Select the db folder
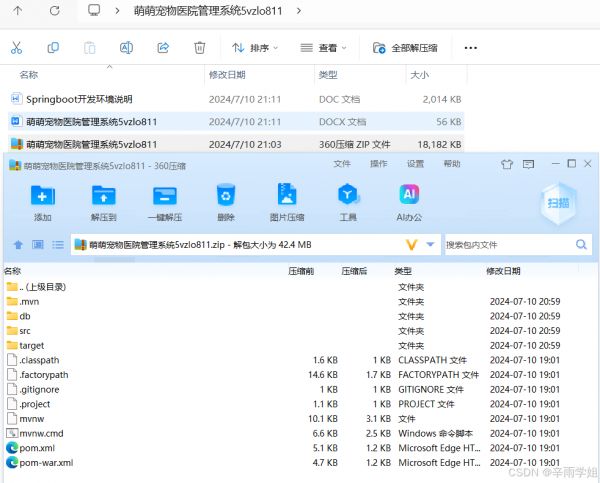Screen dimensions: 600x483 tap(19, 316)
